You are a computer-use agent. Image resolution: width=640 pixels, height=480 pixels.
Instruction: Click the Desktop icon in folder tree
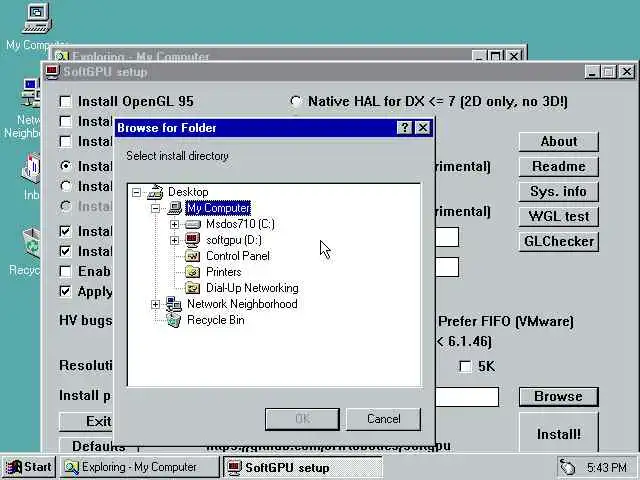tap(156, 192)
